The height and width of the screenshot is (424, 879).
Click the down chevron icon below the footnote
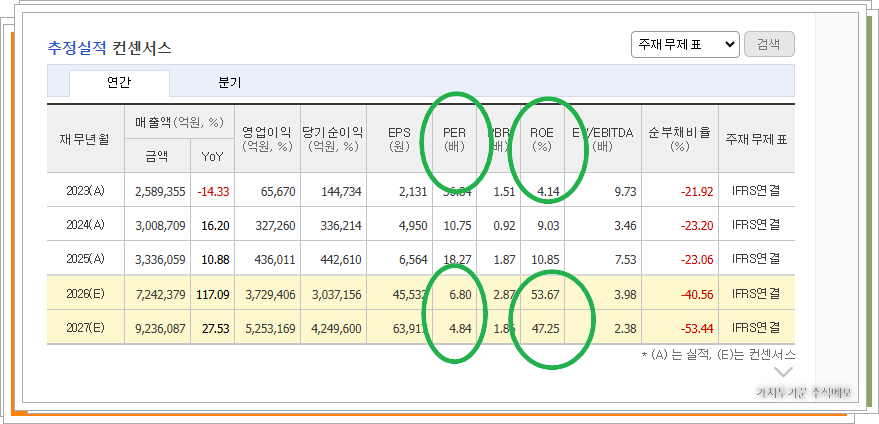[x=783, y=371]
